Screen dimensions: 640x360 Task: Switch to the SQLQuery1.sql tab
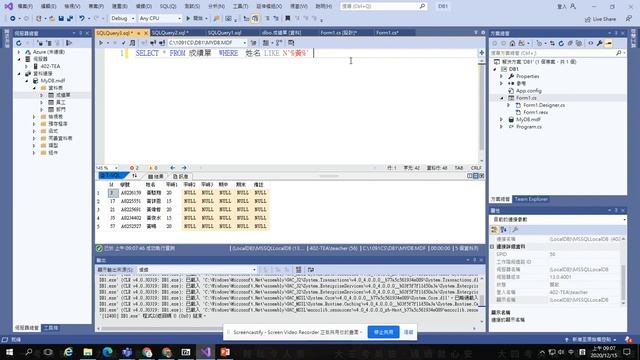tap(224, 33)
